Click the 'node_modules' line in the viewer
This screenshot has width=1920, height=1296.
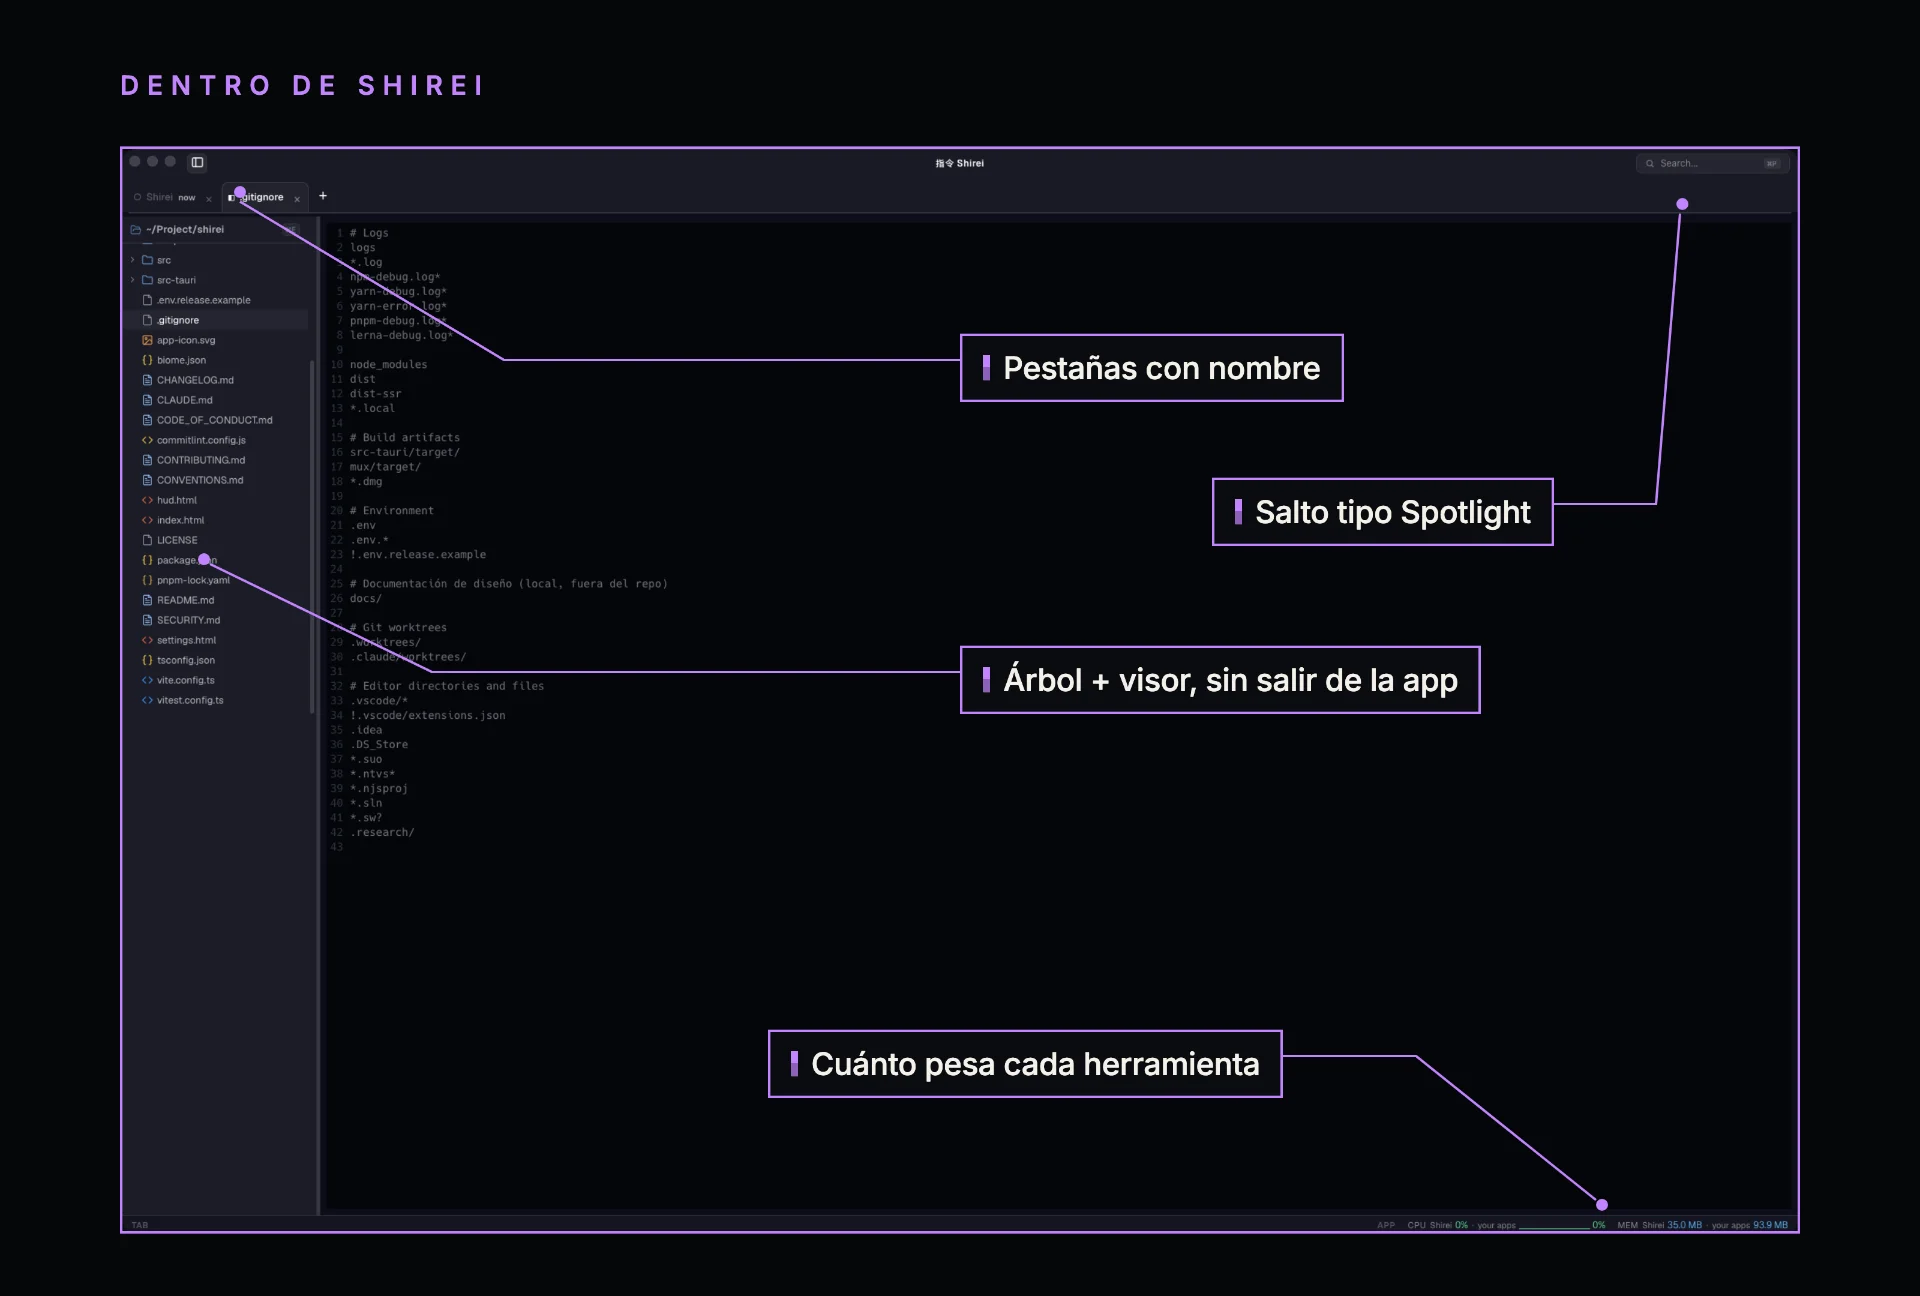pos(389,365)
